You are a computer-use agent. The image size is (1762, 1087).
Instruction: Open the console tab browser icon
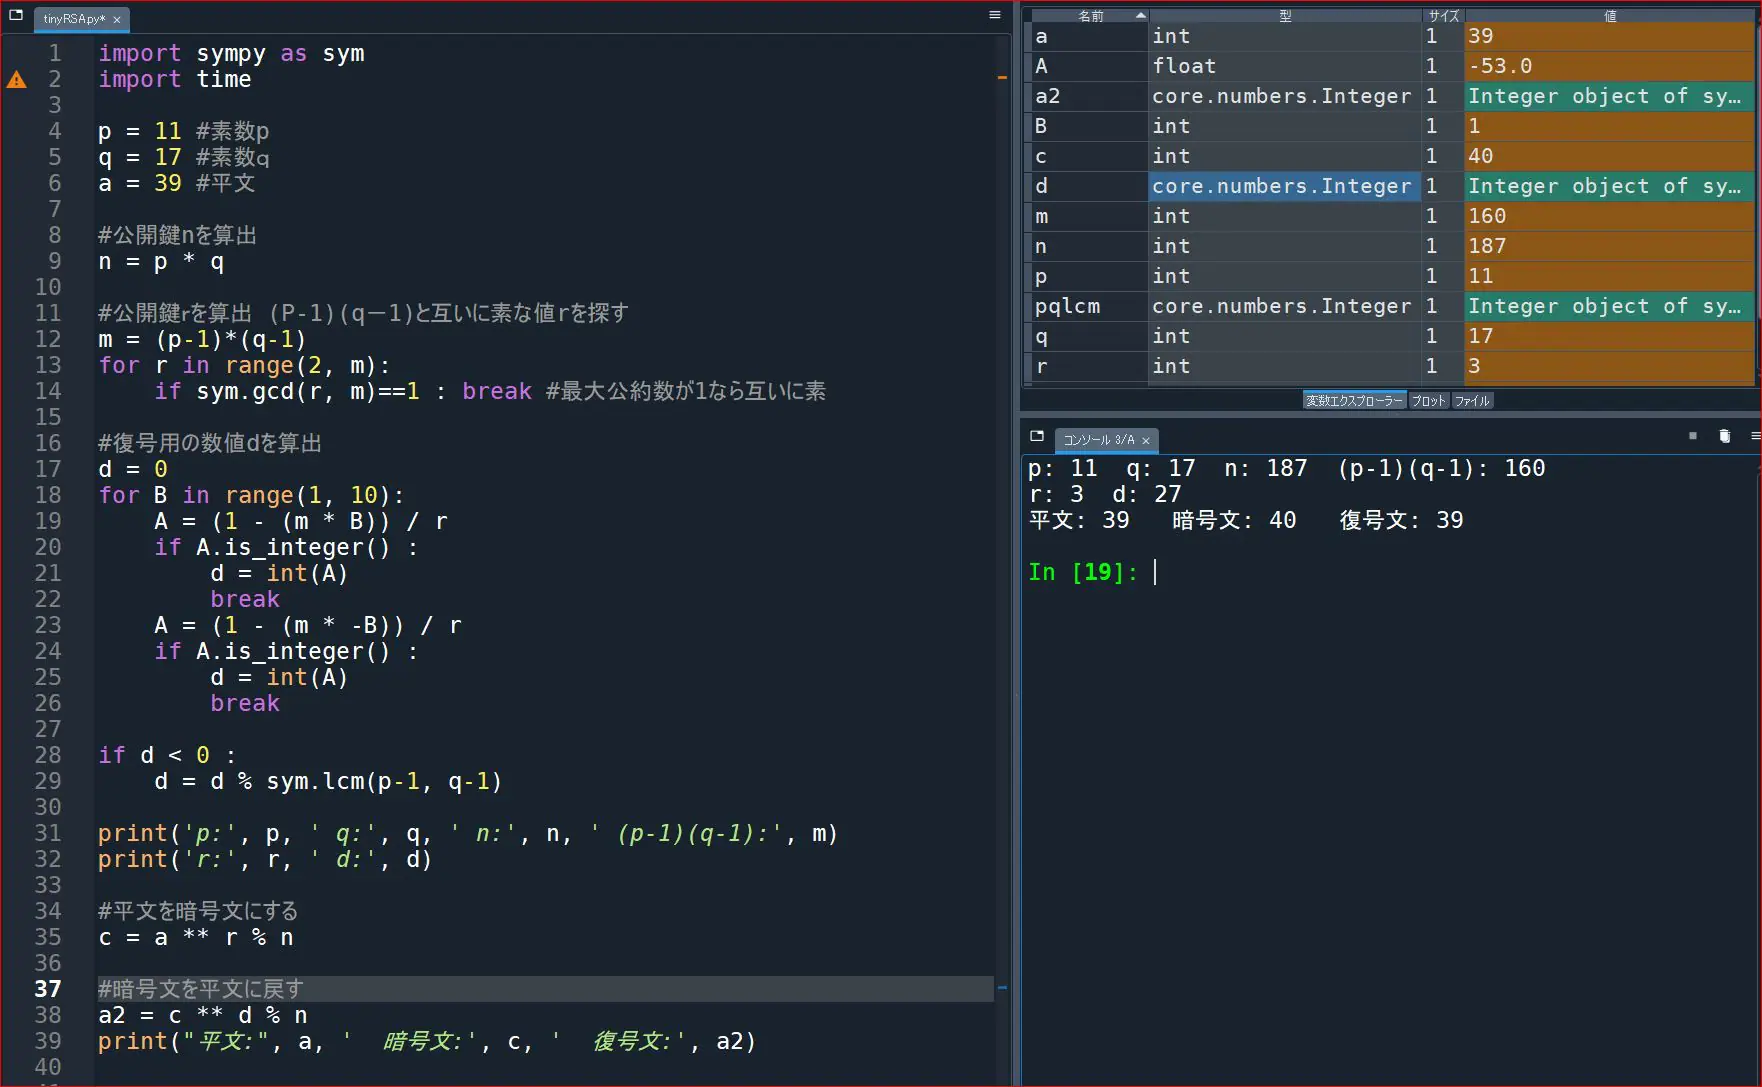pos(1037,437)
